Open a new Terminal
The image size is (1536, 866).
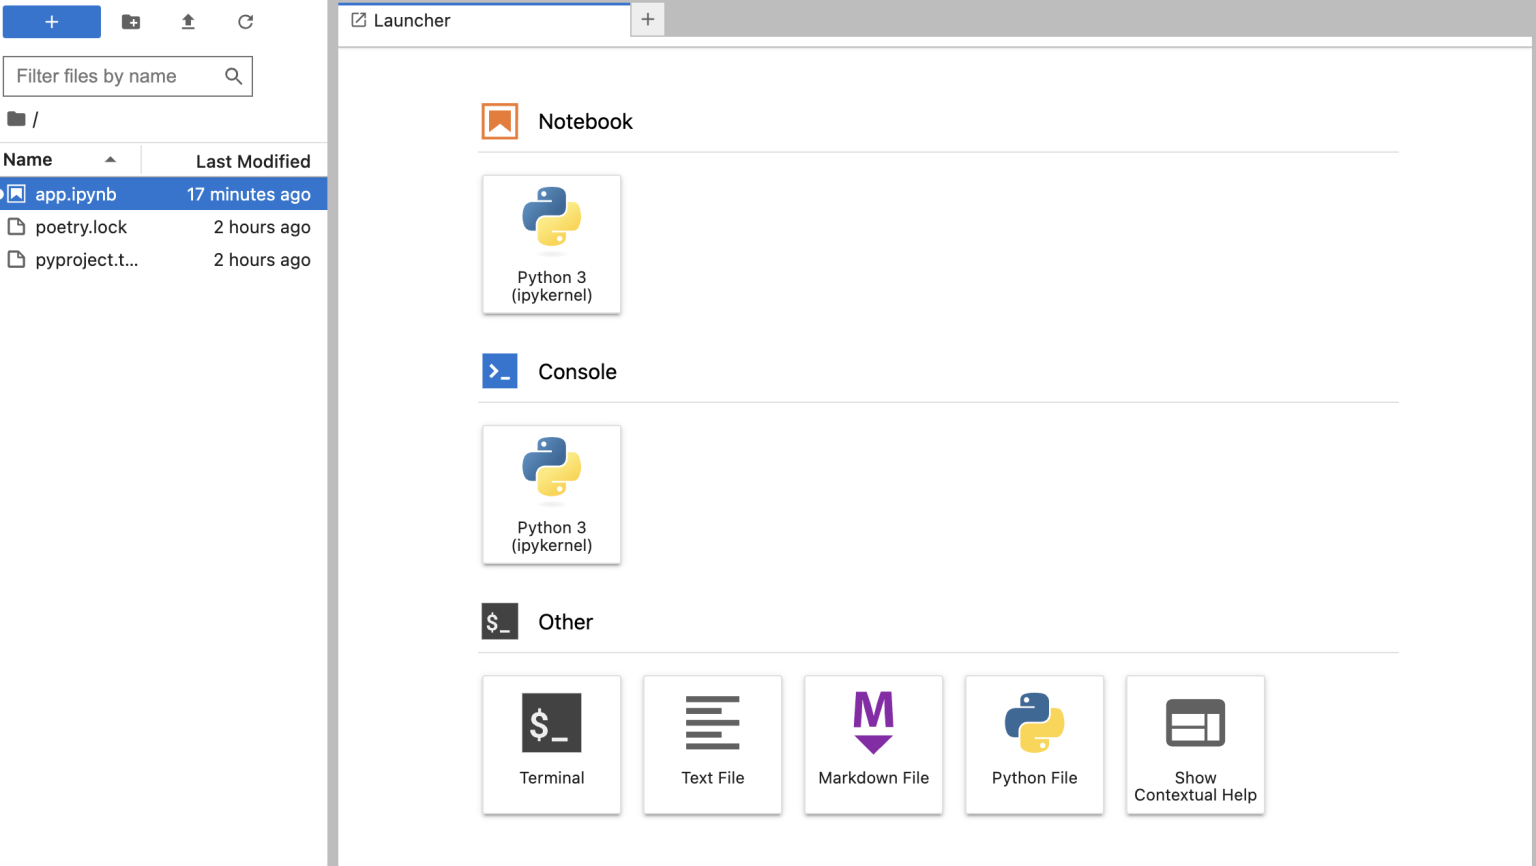pyautogui.click(x=552, y=744)
